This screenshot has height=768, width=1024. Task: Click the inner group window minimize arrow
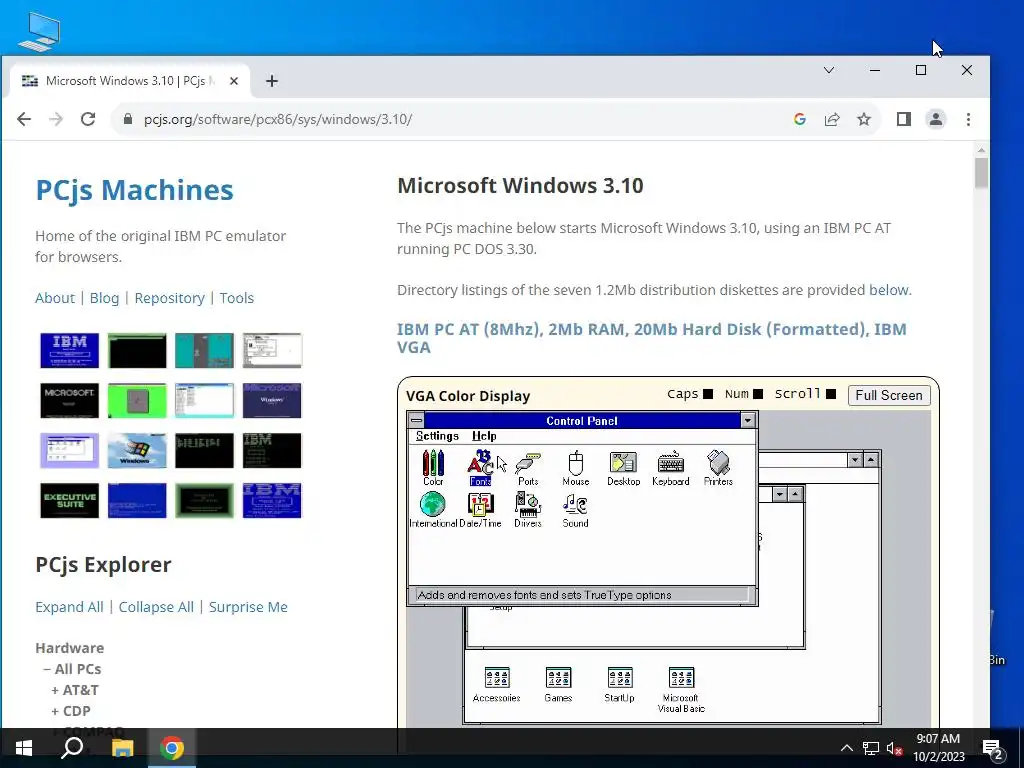pos(780,494)
